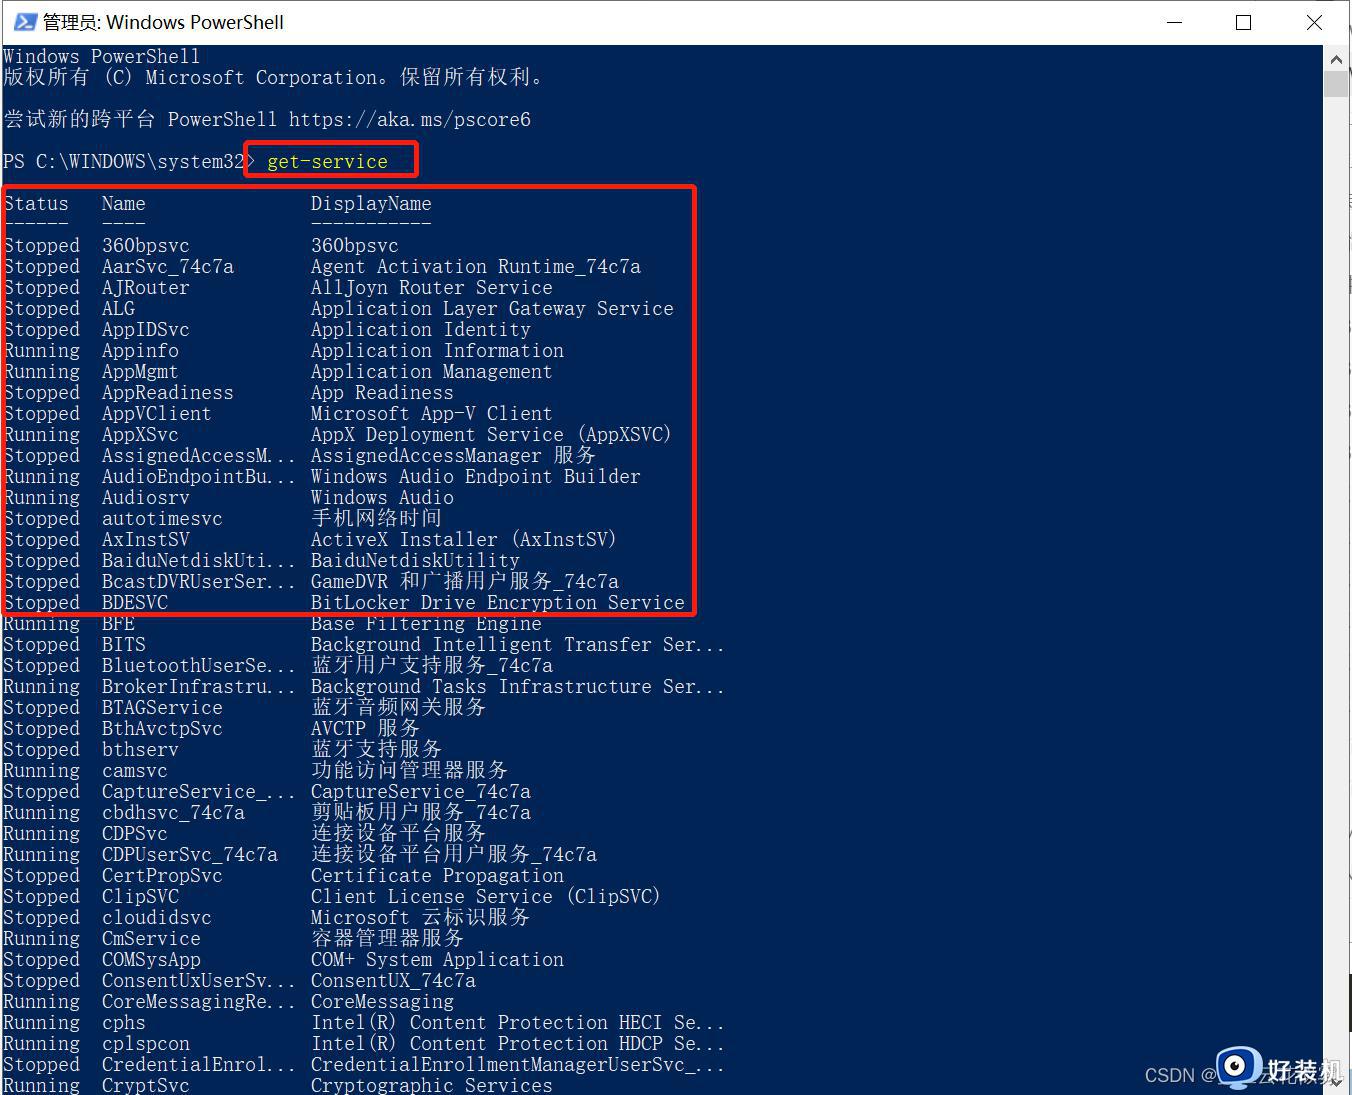This screenshot has height=1095, width=1352.
Task: Select the AppIDSvc service name
Action: coord(146,330)
